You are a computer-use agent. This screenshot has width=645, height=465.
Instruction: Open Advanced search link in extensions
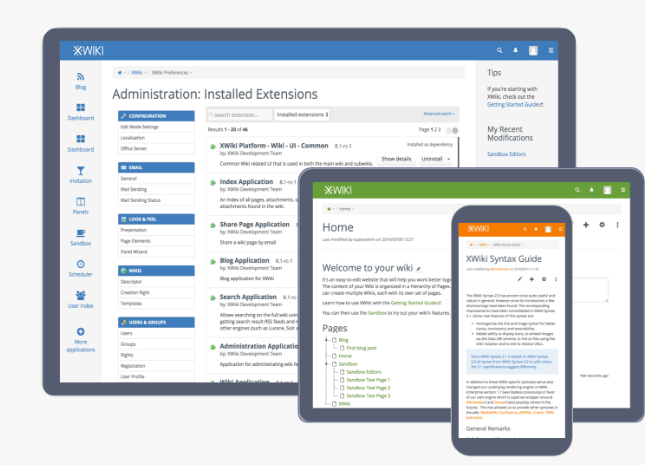(x=439, y=114)
